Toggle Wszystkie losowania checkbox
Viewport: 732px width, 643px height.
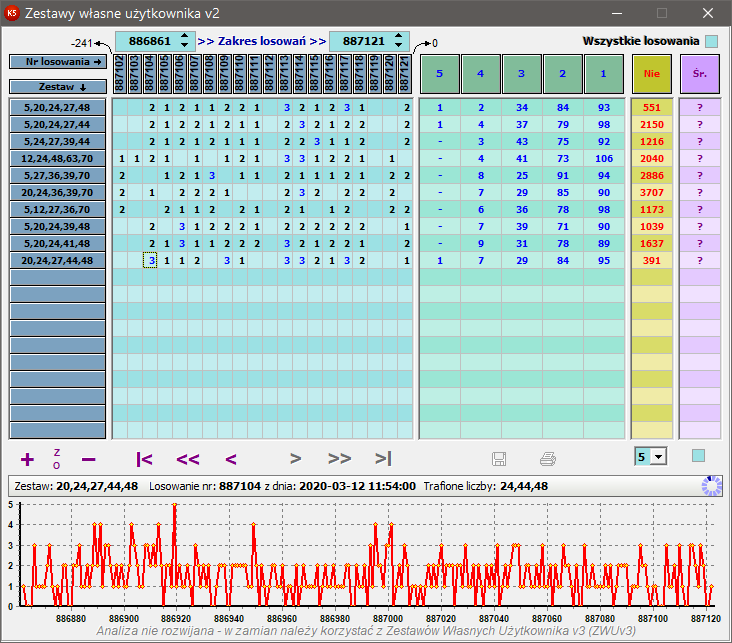pos(711,41)
